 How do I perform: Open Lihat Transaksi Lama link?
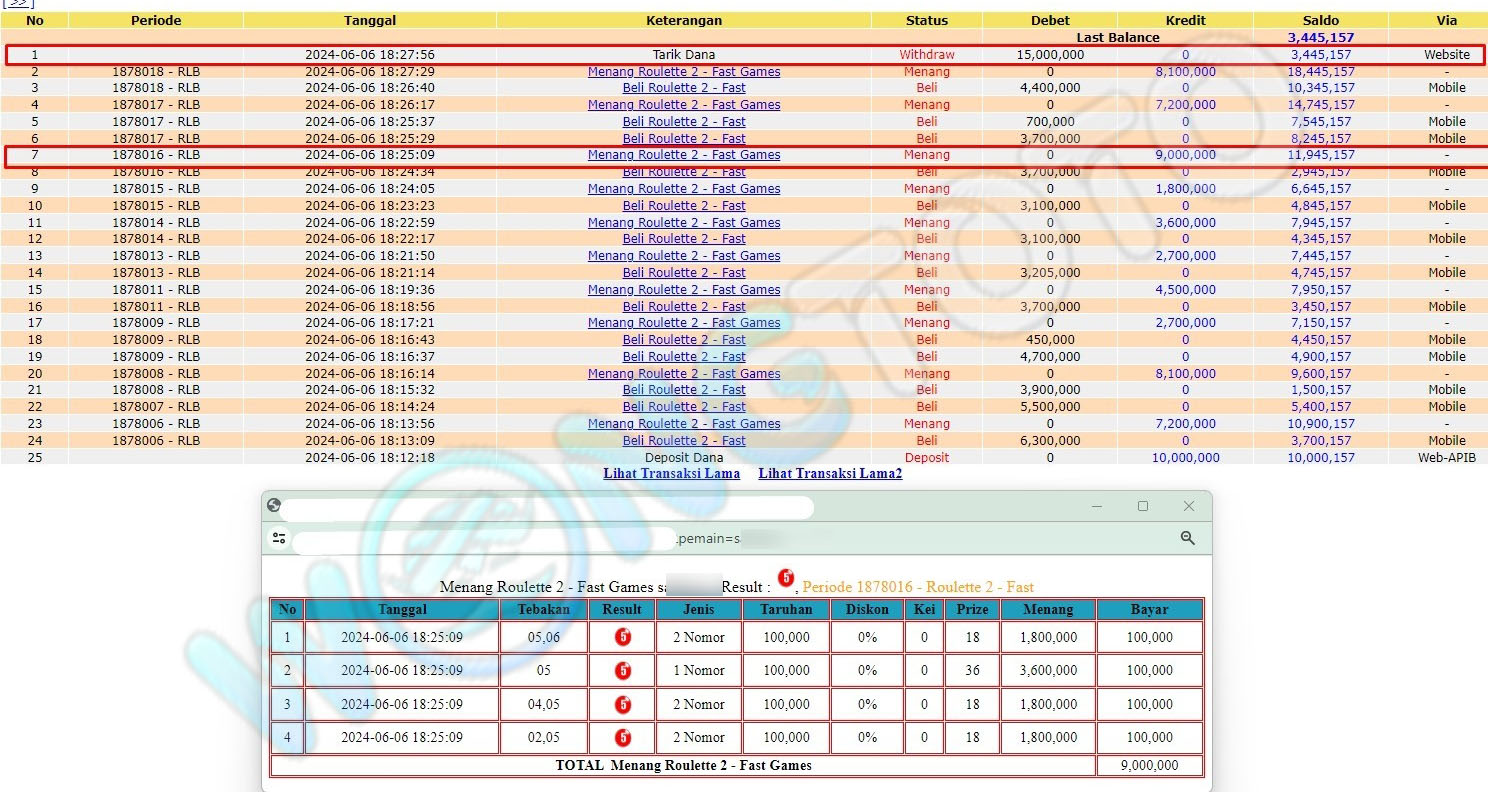click(x=671, y=473)
